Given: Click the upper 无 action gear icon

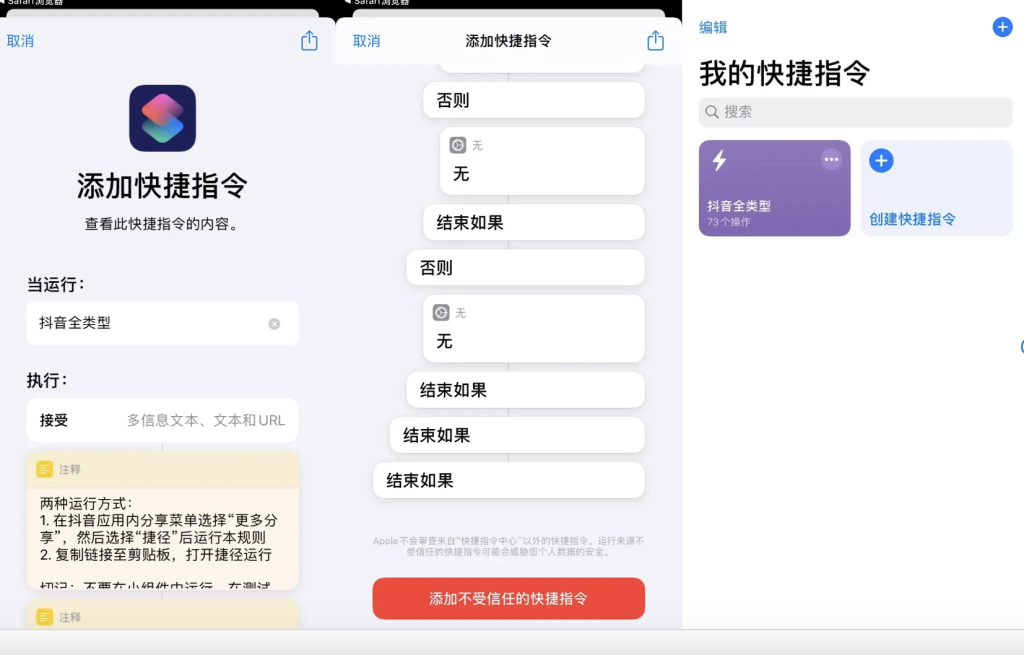Looking at the screenshot, I should tap(458, 145).
